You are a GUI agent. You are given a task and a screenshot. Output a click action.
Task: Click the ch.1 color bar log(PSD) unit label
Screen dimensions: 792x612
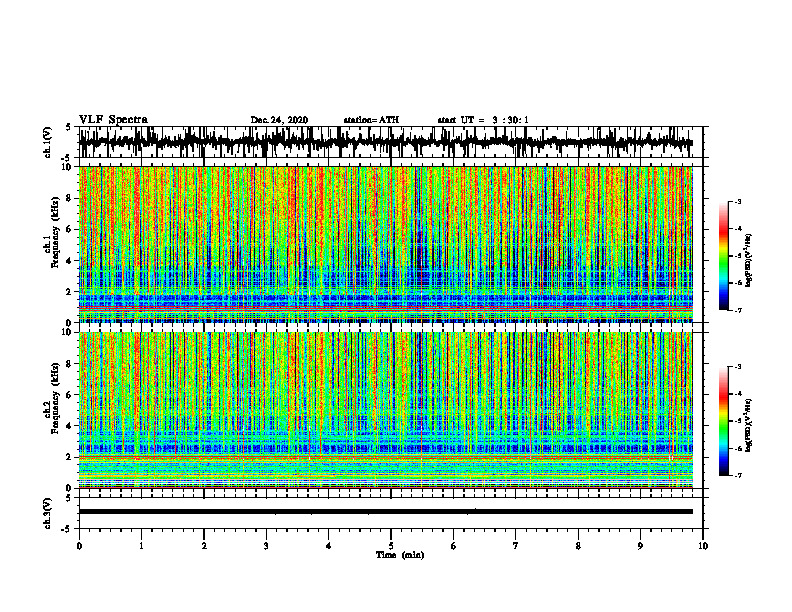(x=748, y=261)
